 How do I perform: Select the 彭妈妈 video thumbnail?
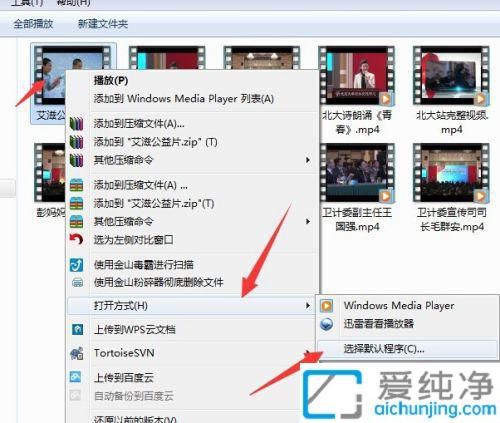tap(50, 173)
